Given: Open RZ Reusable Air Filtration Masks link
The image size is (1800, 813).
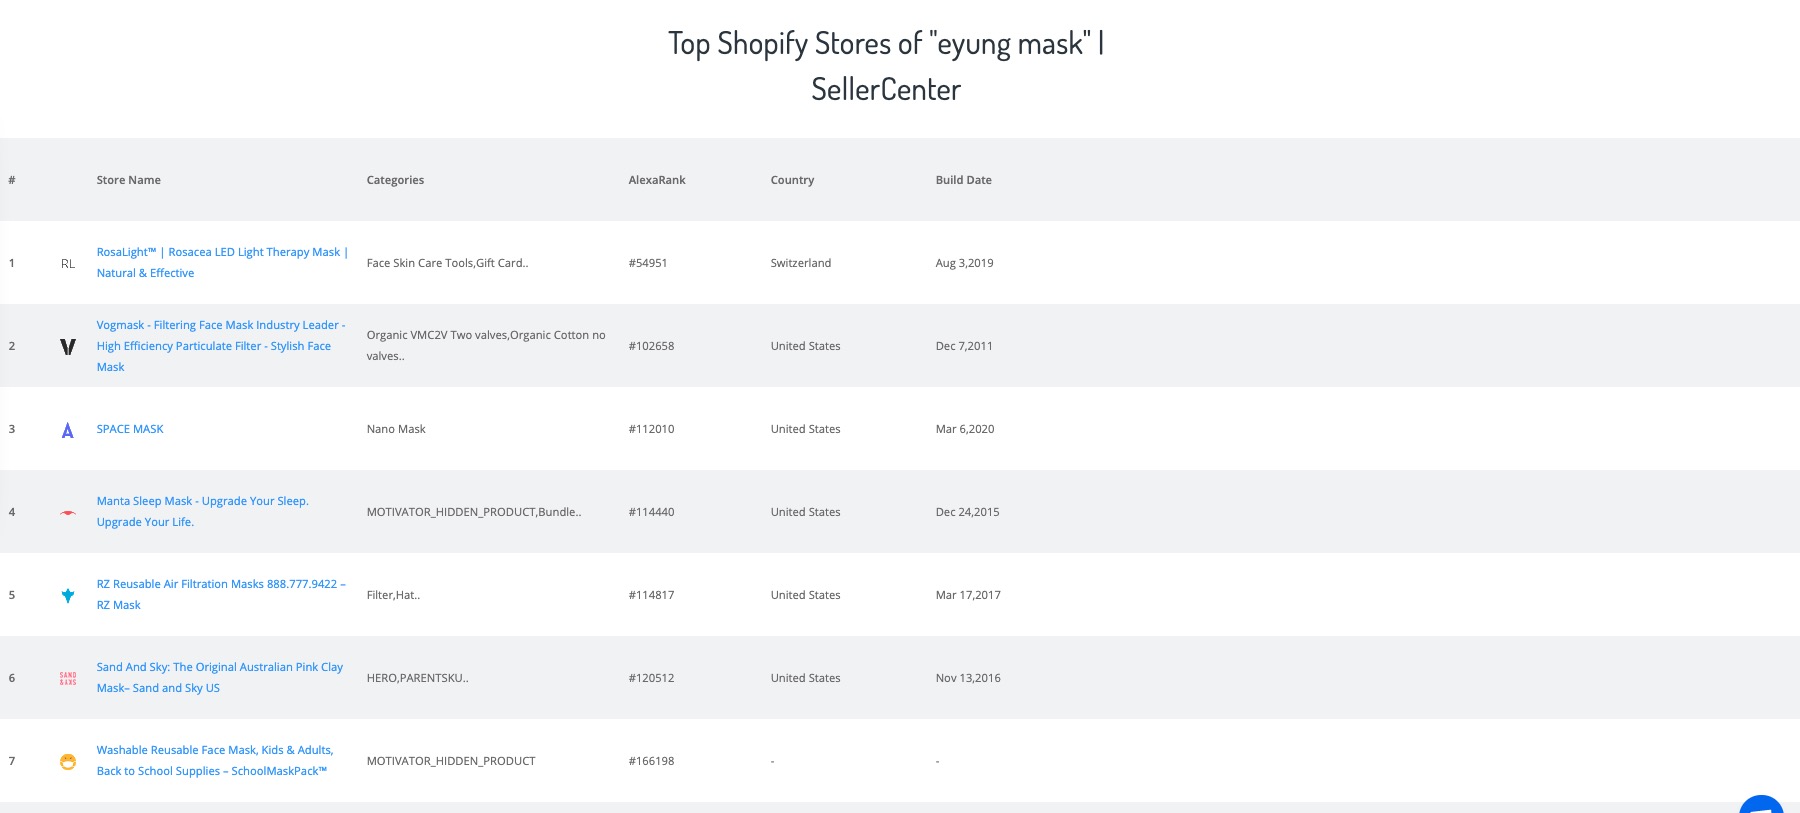Looking at the screenshot, I should tap(220, 585).
